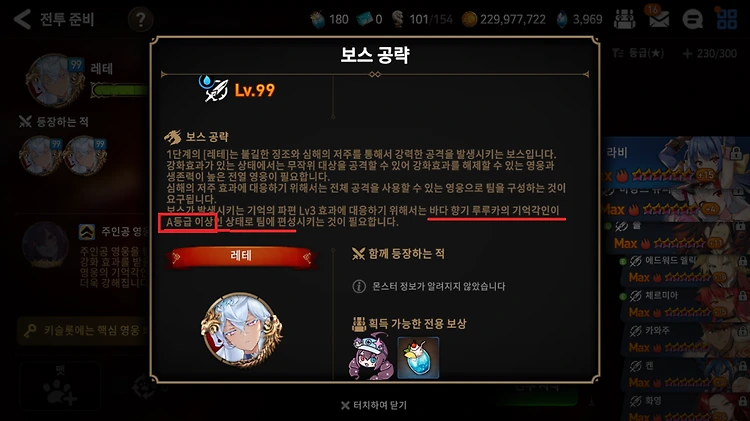Expand hero capacity with plus 230/300
The image size is (750, 421).
pos(710,54)
